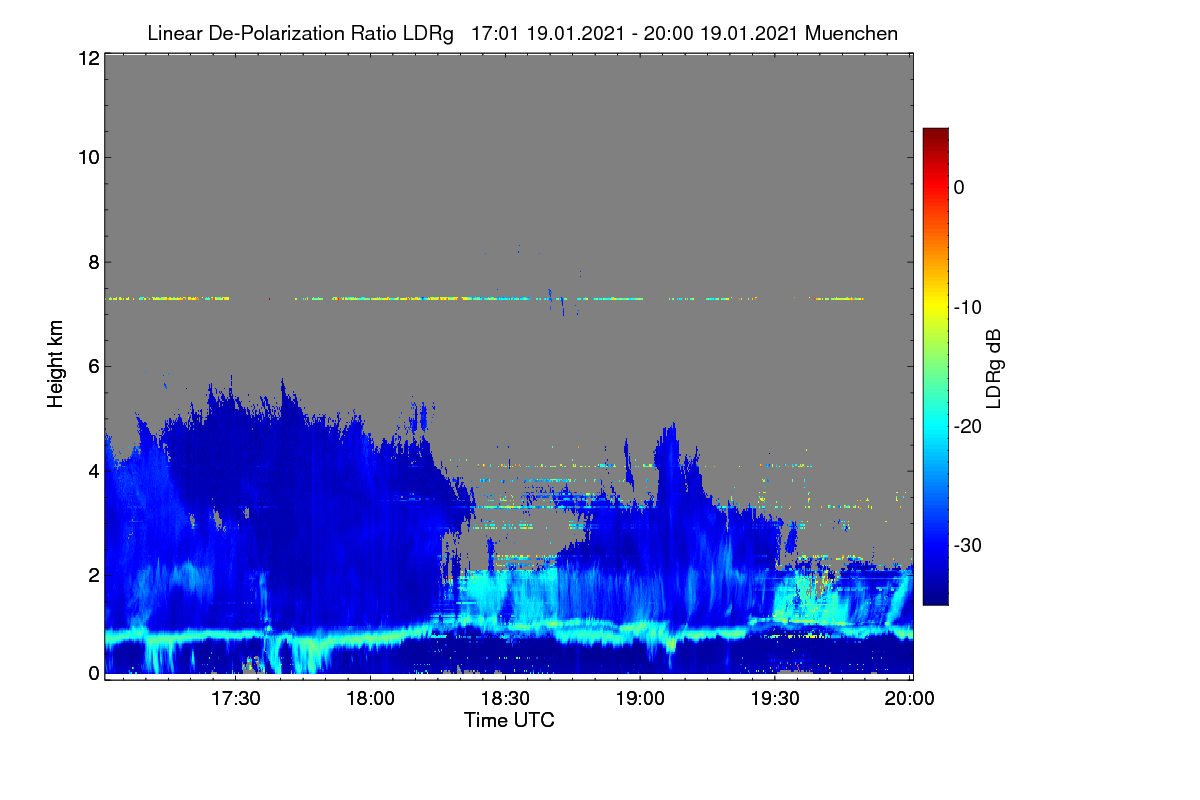Click the 8 km height tick label
Image resolution: width=1200 pixels, height=800 pixels.
93,262
